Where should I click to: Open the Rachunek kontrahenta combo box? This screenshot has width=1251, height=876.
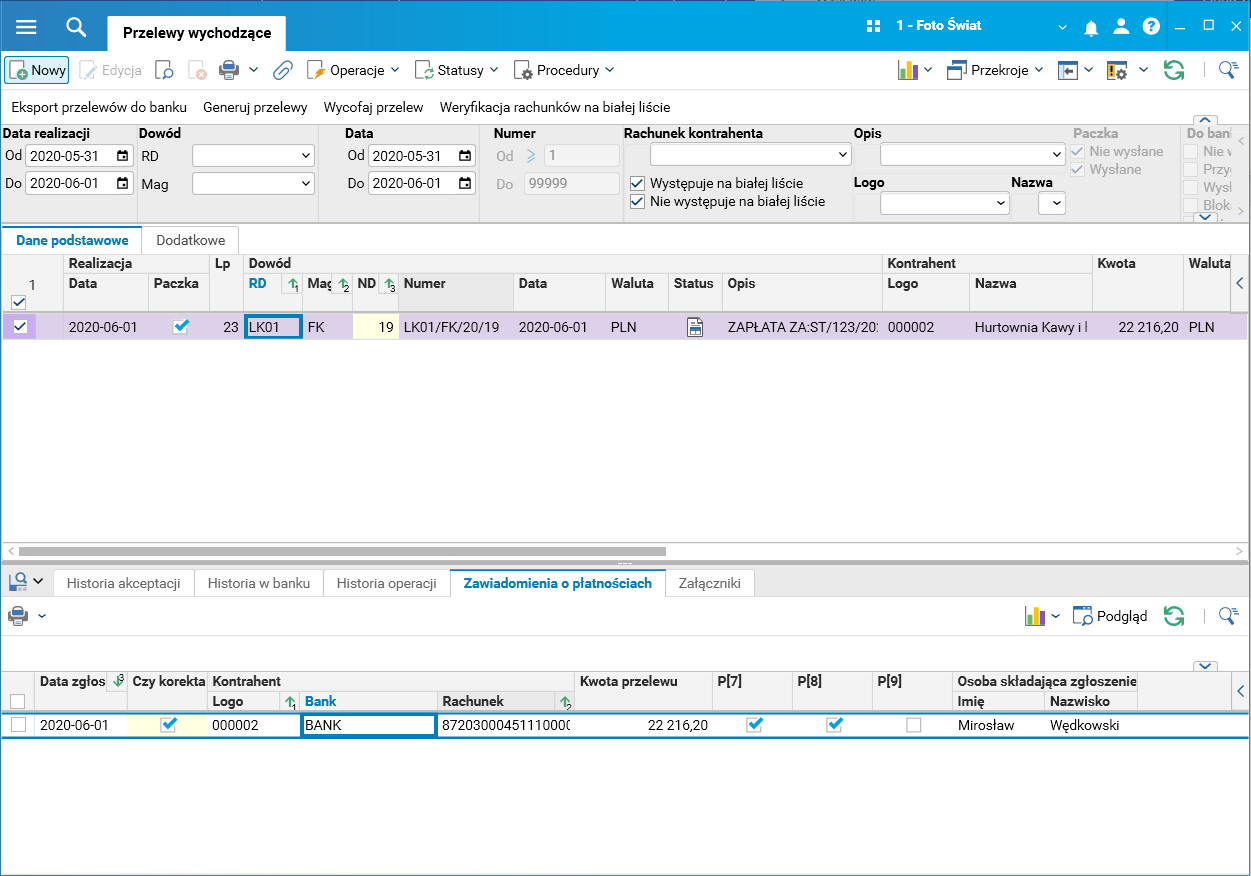(x=750, y=155)
